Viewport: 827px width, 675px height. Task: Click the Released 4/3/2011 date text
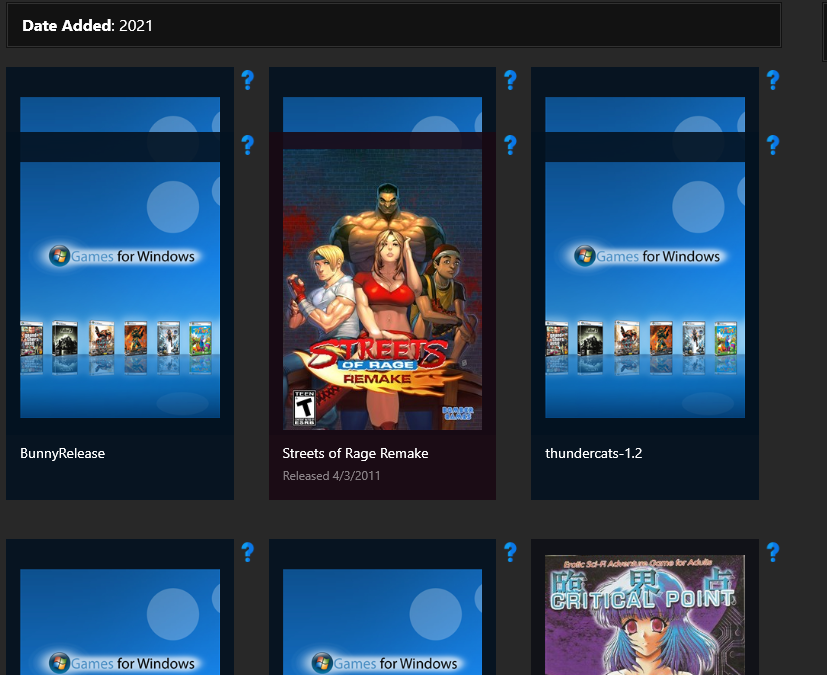(x=331, y=476)
